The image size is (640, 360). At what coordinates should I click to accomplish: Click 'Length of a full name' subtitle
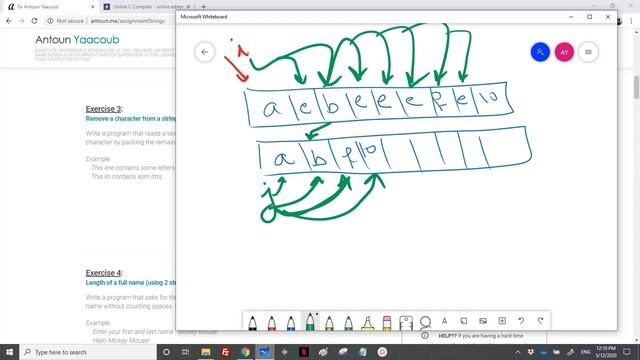pos(131,283)
